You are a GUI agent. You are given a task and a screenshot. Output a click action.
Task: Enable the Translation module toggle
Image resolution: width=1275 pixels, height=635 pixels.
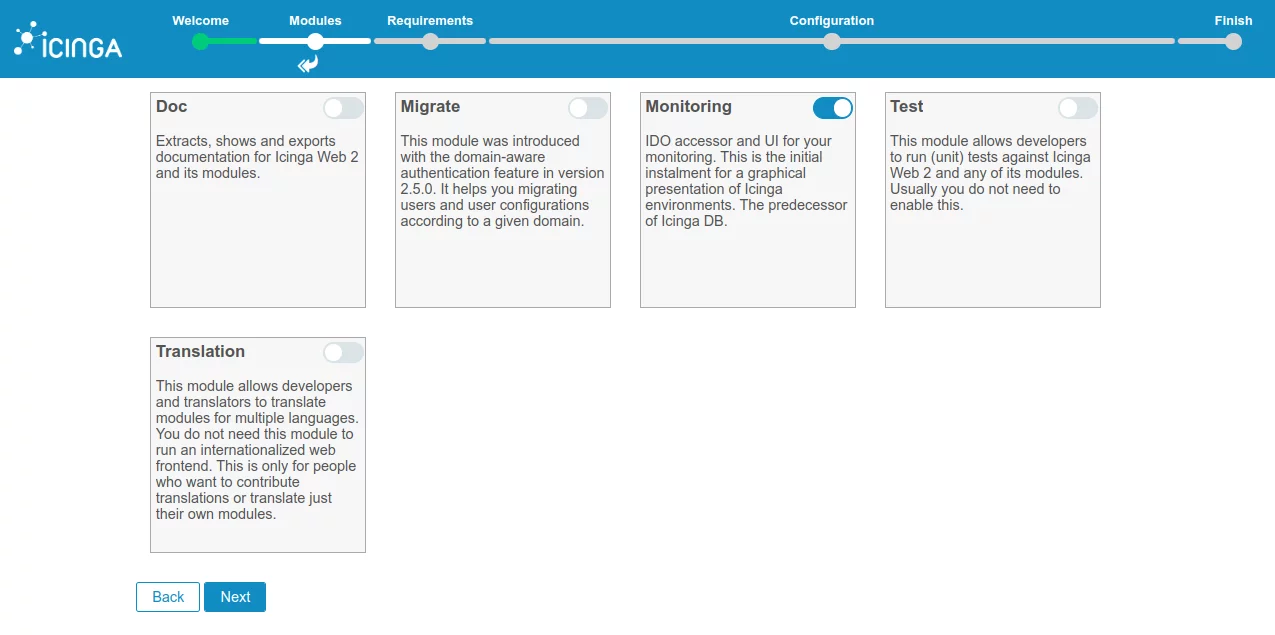pyautogui.click(x=343, y=352)
